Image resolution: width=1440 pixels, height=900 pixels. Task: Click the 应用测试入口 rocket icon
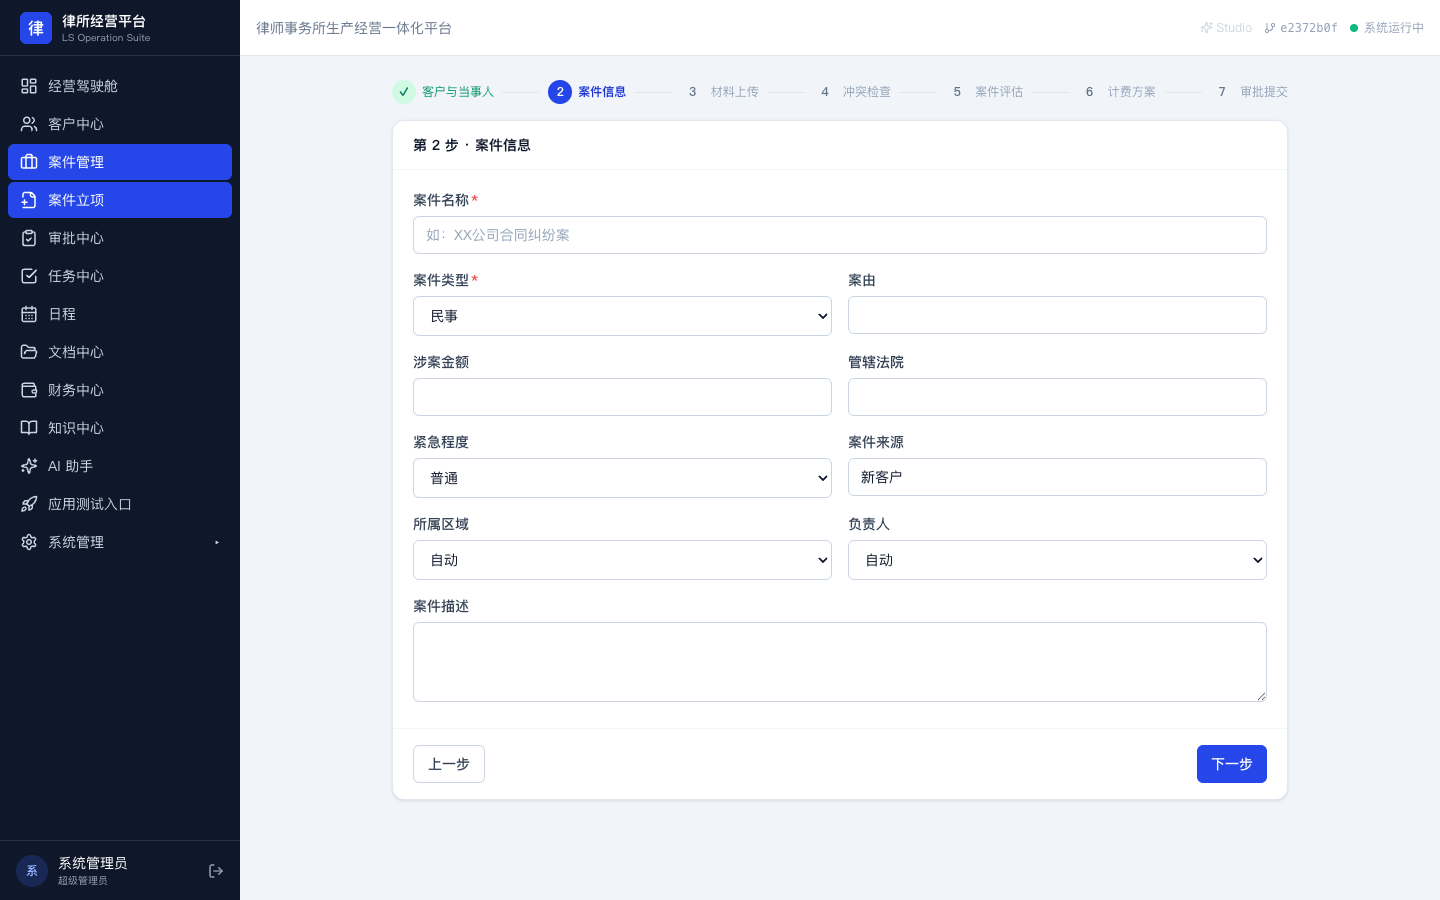(29, 504)
